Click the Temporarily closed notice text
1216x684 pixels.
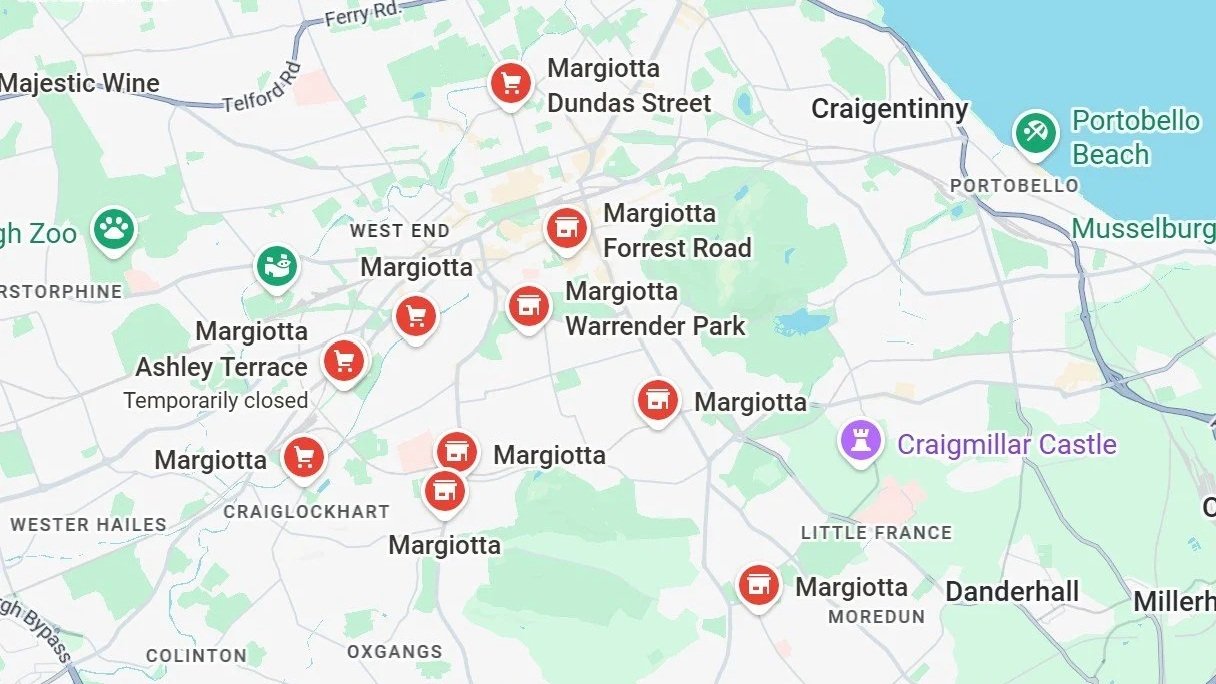[215, 401]
